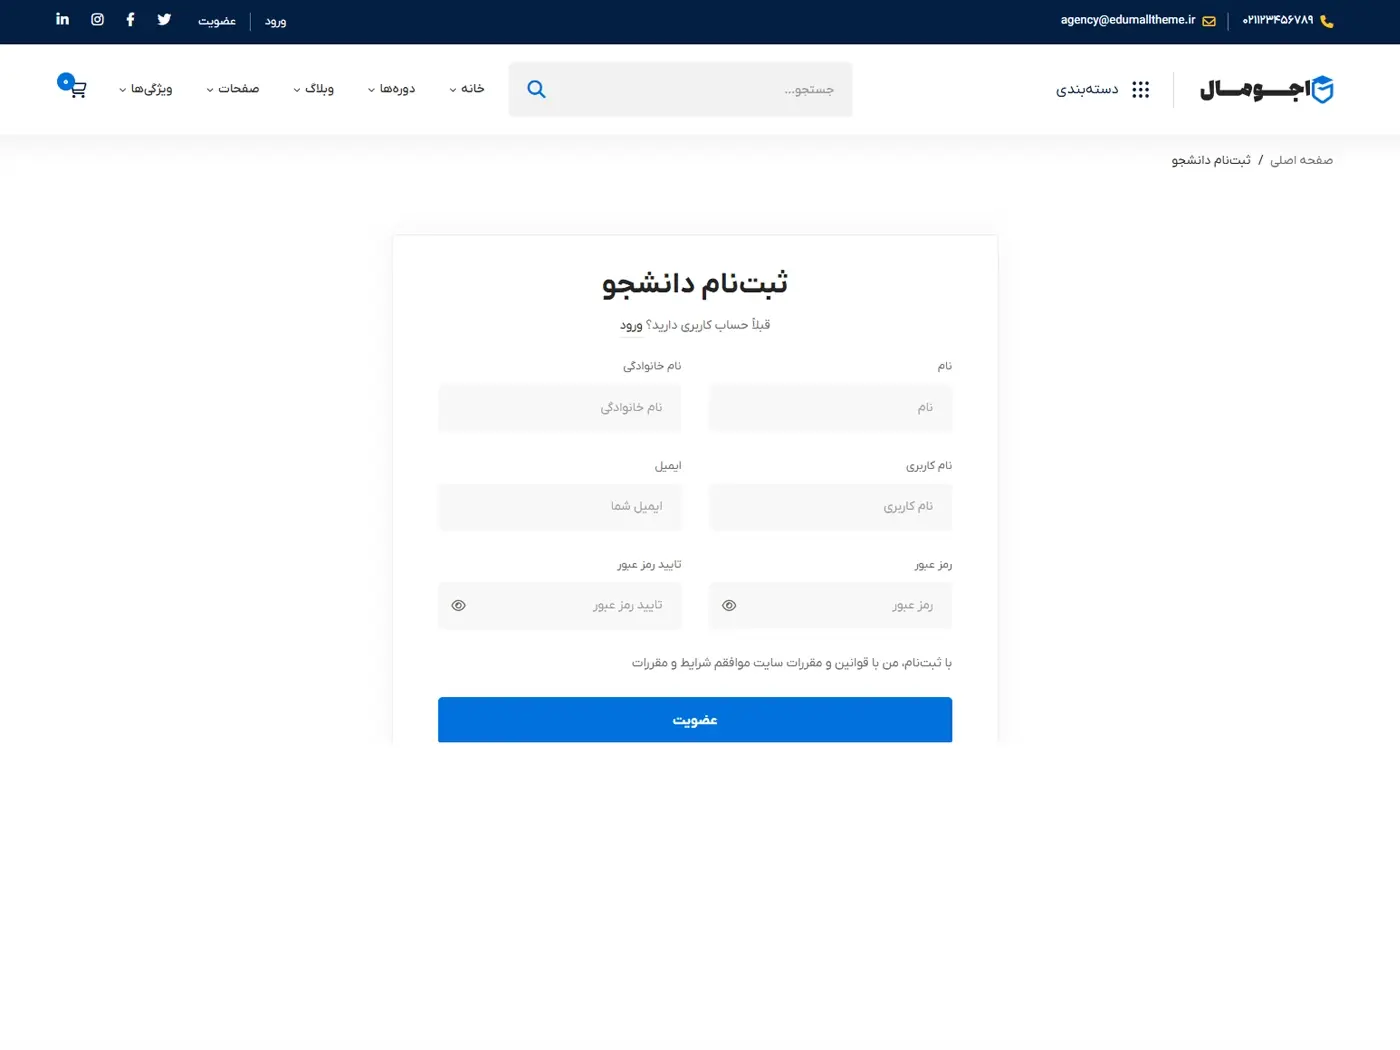1400x1050 pixels.
Task: Click inside the نام input field
Action: 830,407
